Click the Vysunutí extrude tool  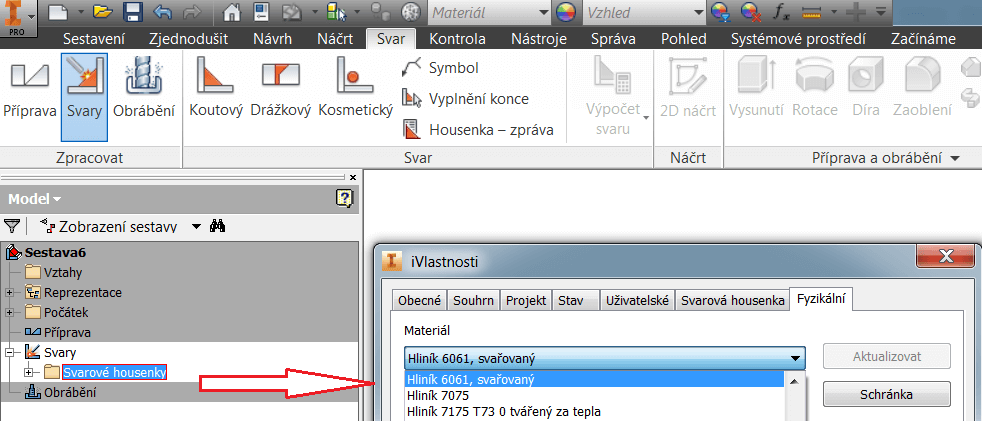(757, 88)
